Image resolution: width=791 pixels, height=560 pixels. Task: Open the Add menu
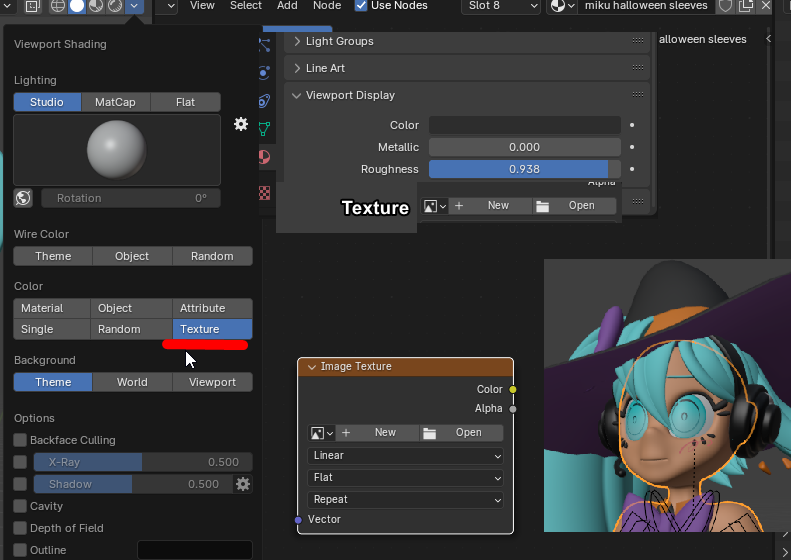(287, 6)
